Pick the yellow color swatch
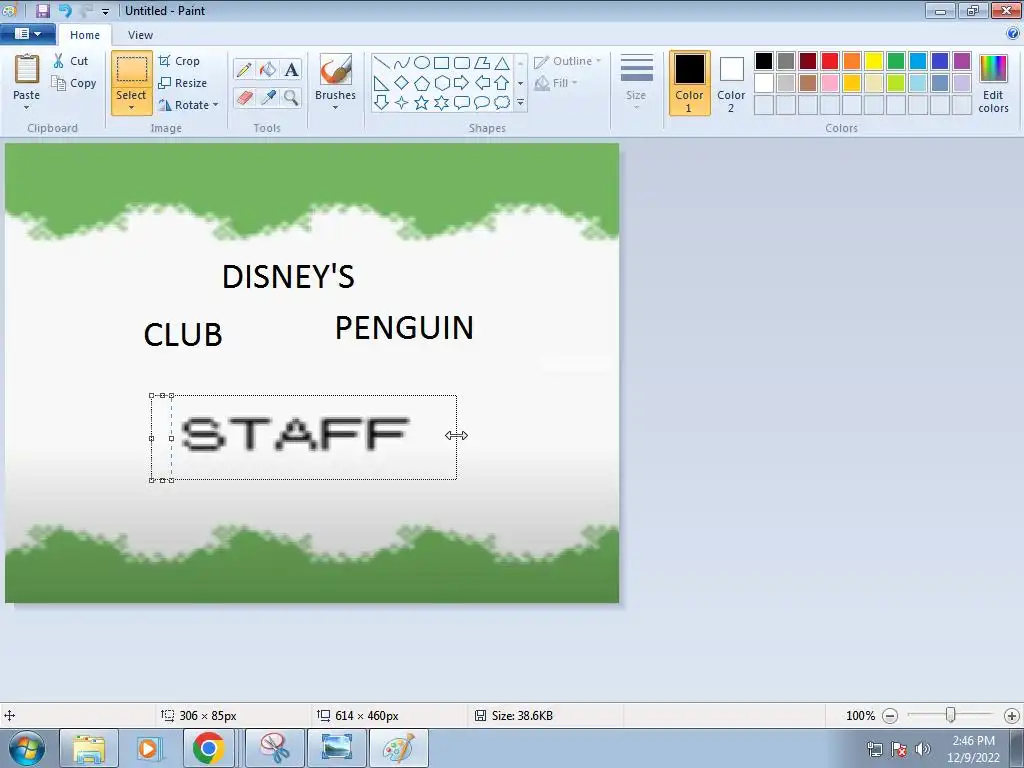Screen dimensions: 1024x768 [874, 61]
